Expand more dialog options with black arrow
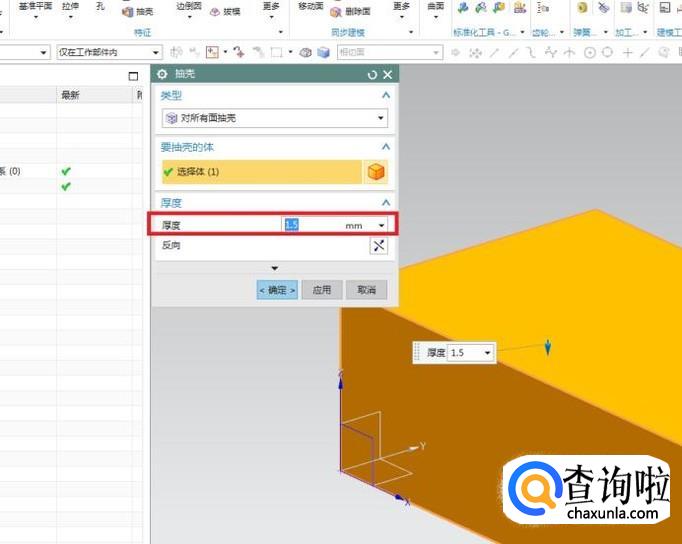The width and height of the screenshot is (682, 544). click(x=274, y=268)
